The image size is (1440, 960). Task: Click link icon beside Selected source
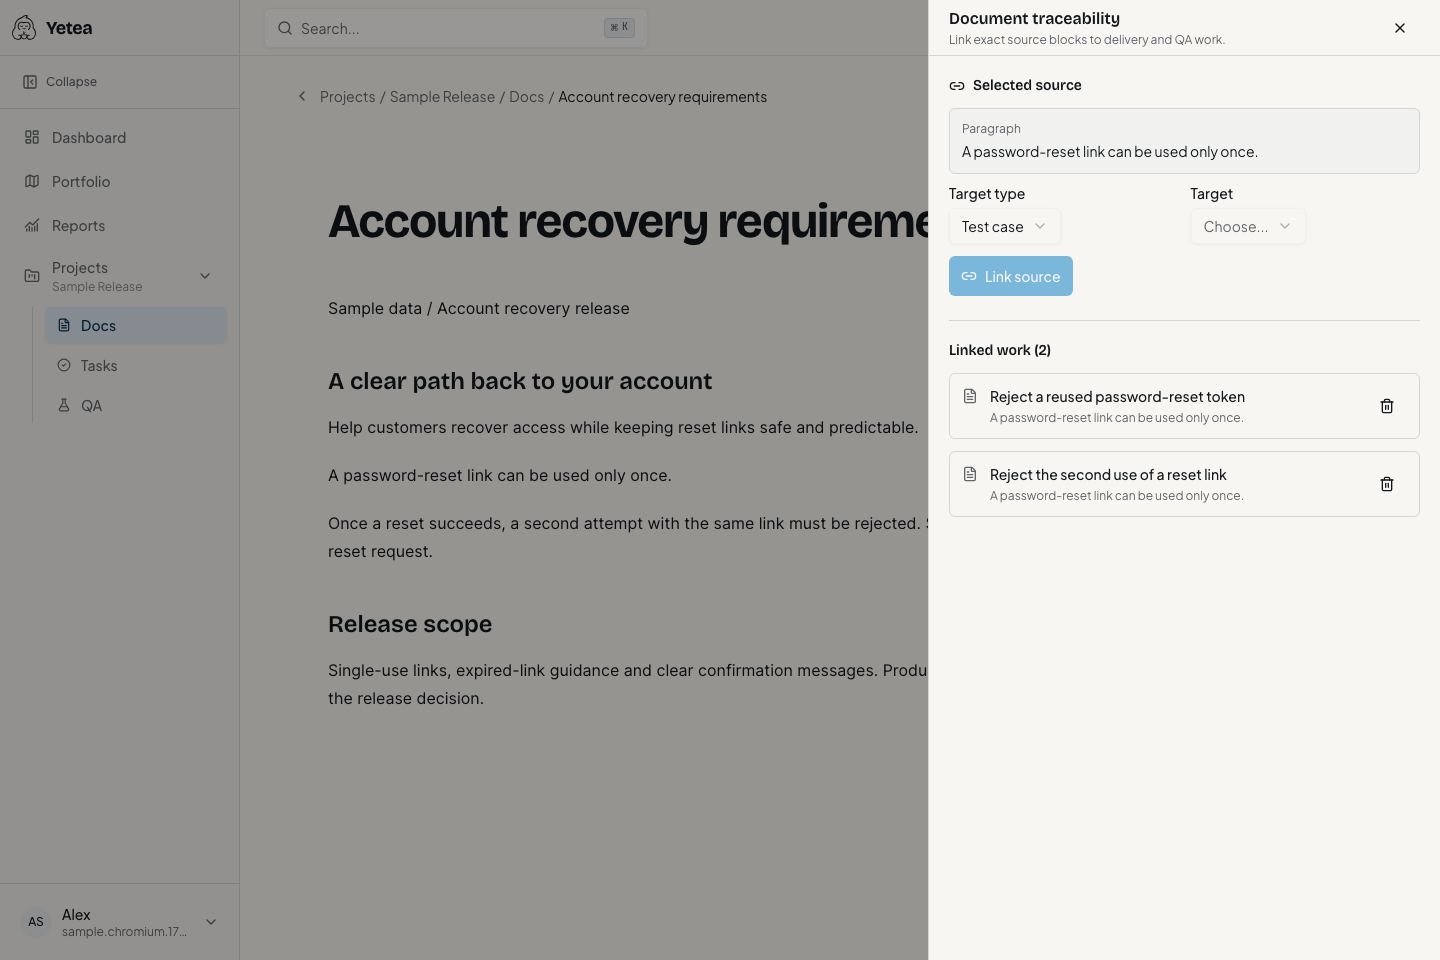pos(957,86)
